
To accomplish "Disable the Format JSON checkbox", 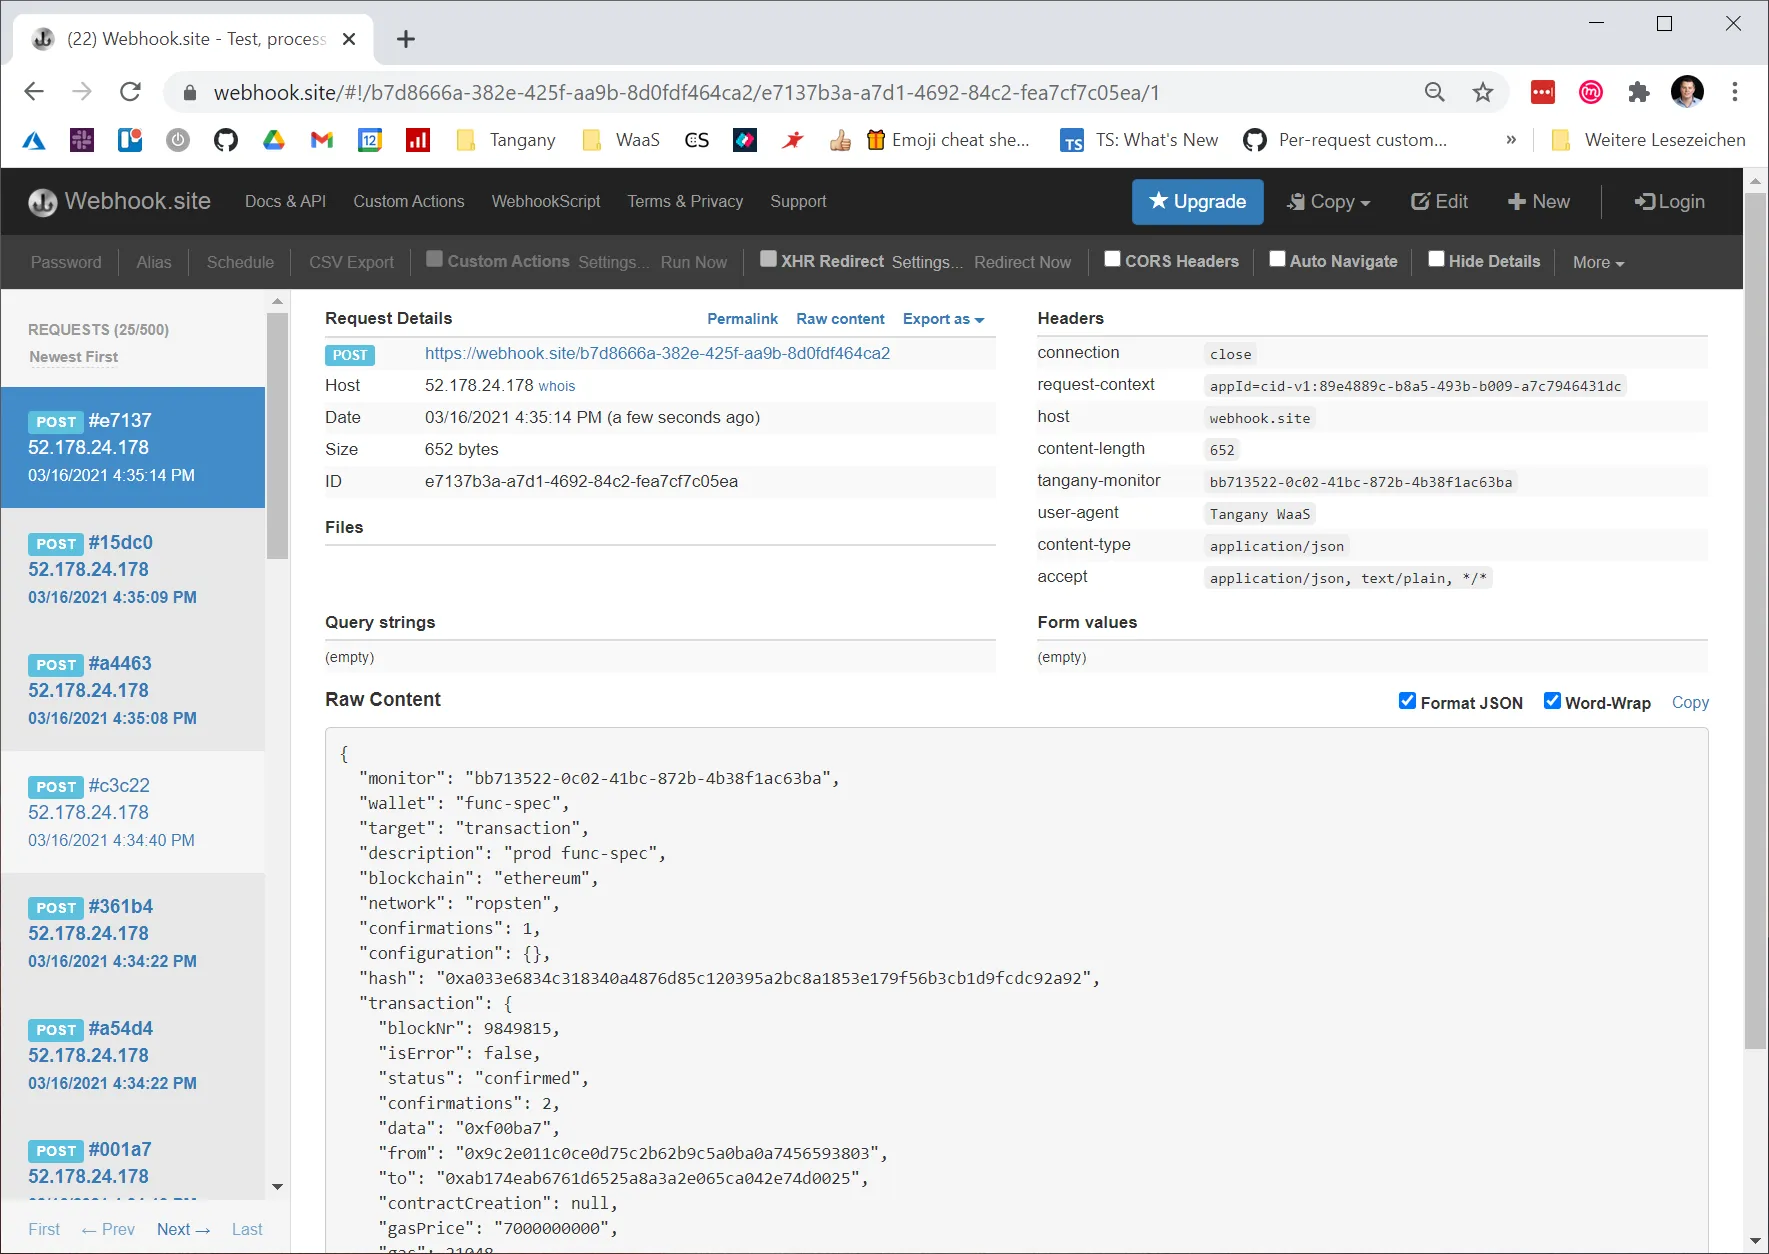I will point(1407,701).
